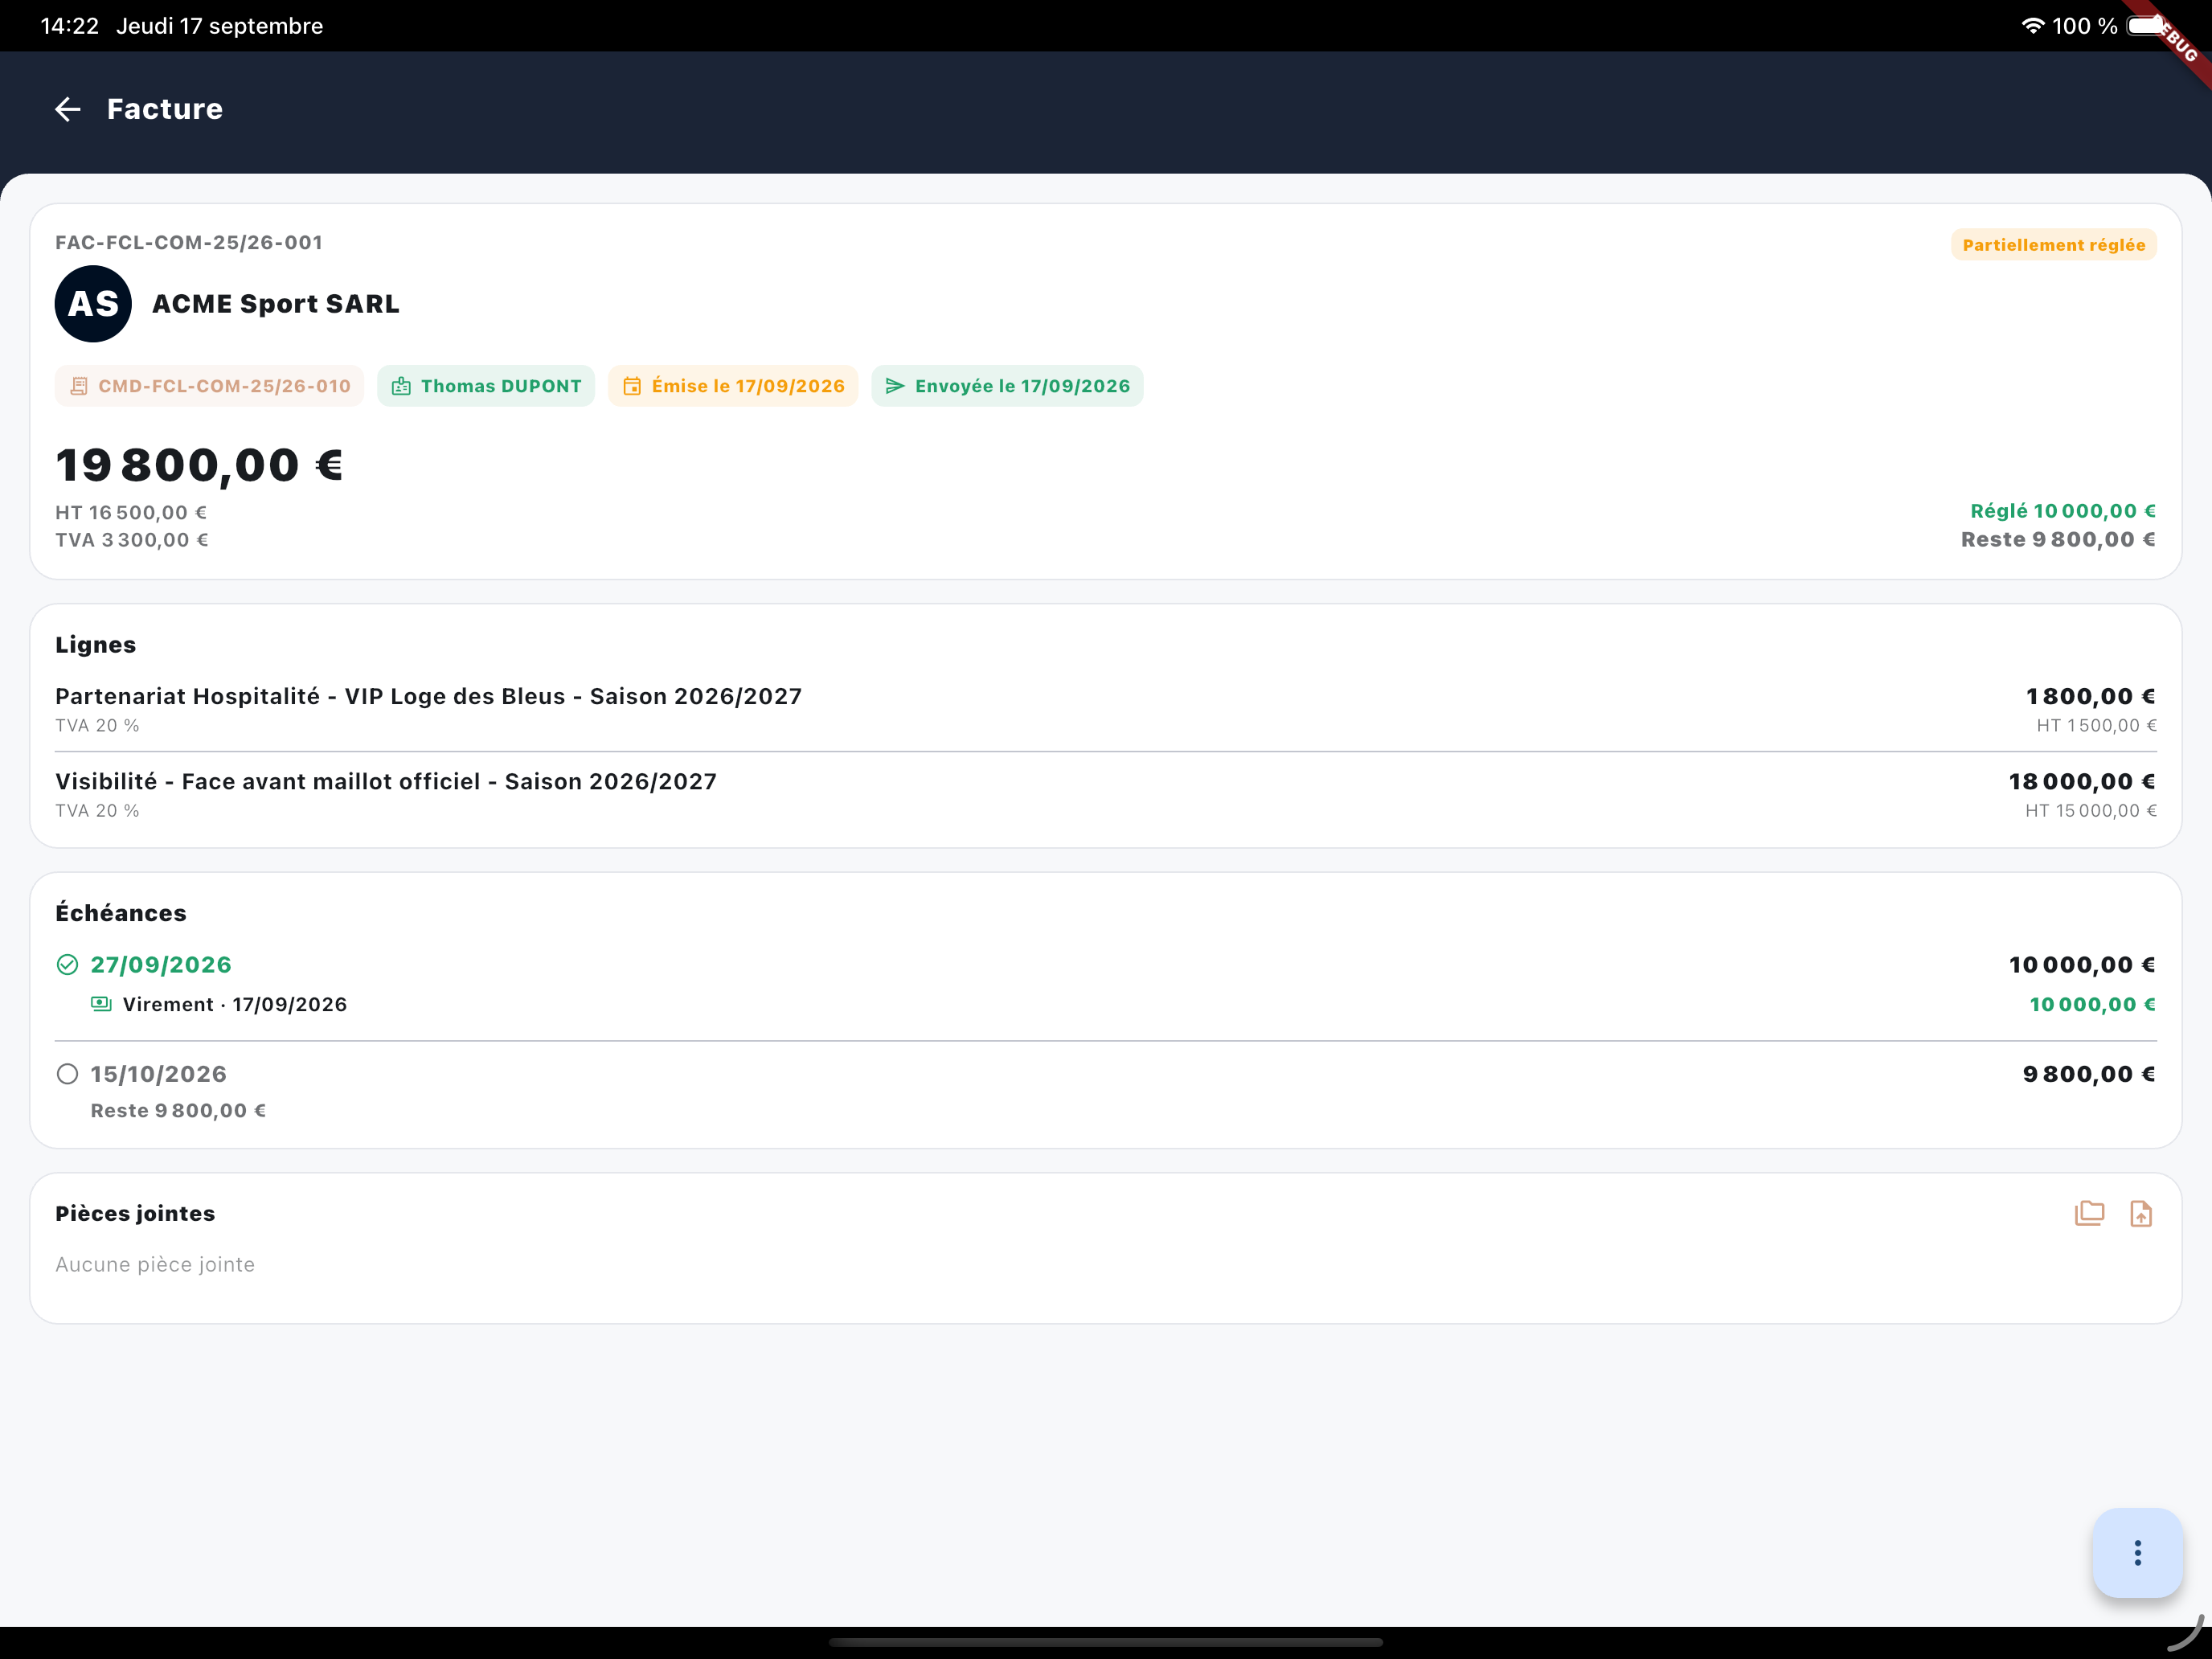Open attachments folder icon in Pièces jointes
Viewport: 2212px width, 1659px height.
(x=2089, y=1213)
